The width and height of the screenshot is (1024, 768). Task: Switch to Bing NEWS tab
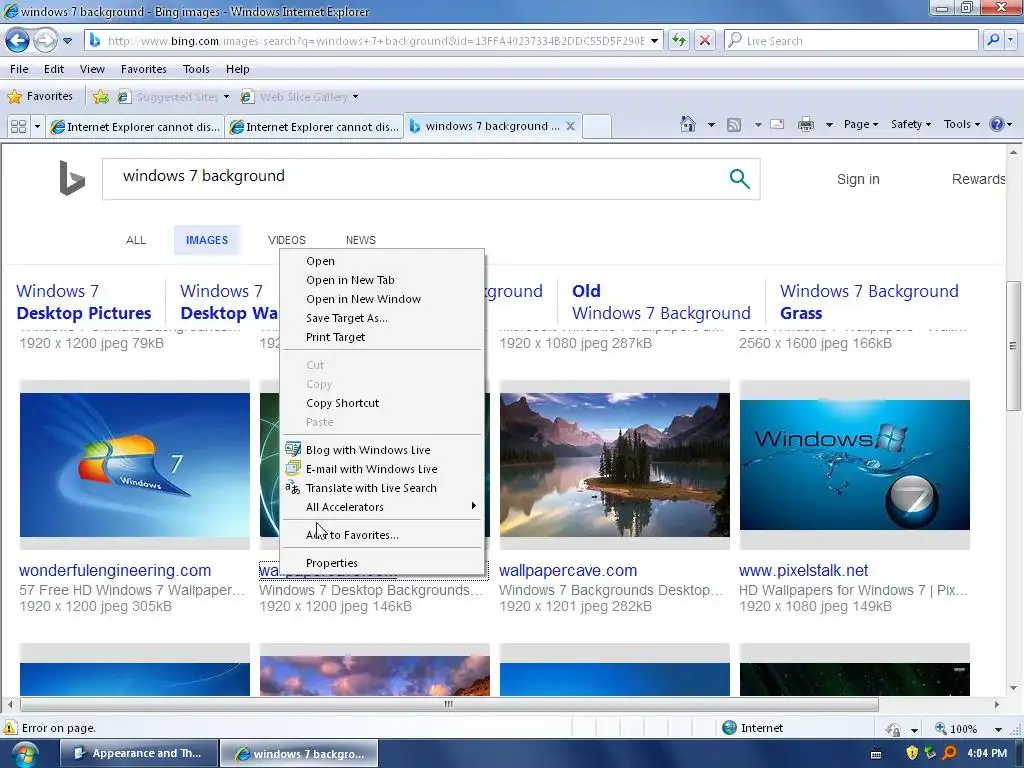coord(360,240)
